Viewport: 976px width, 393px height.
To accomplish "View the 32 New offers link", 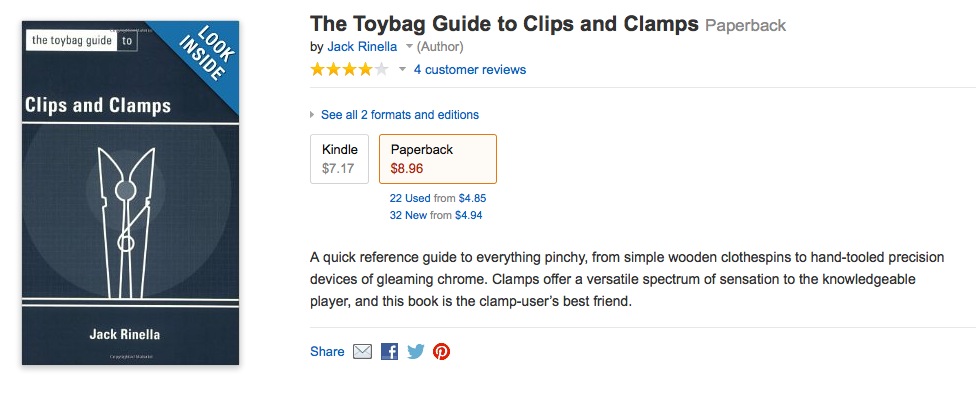I will click(408, 215).
